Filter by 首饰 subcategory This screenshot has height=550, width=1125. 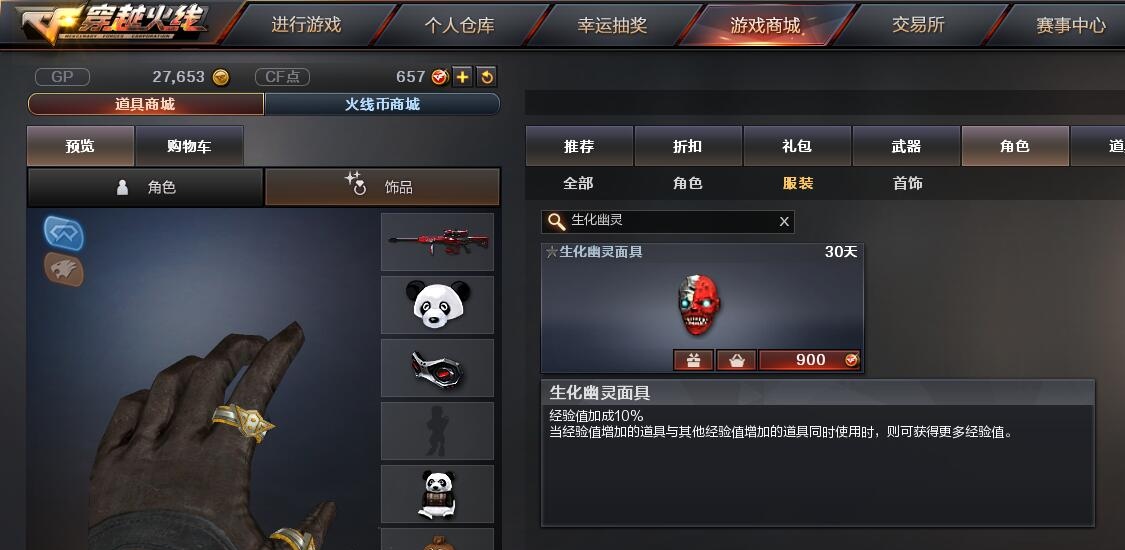[x=908, y=184]
